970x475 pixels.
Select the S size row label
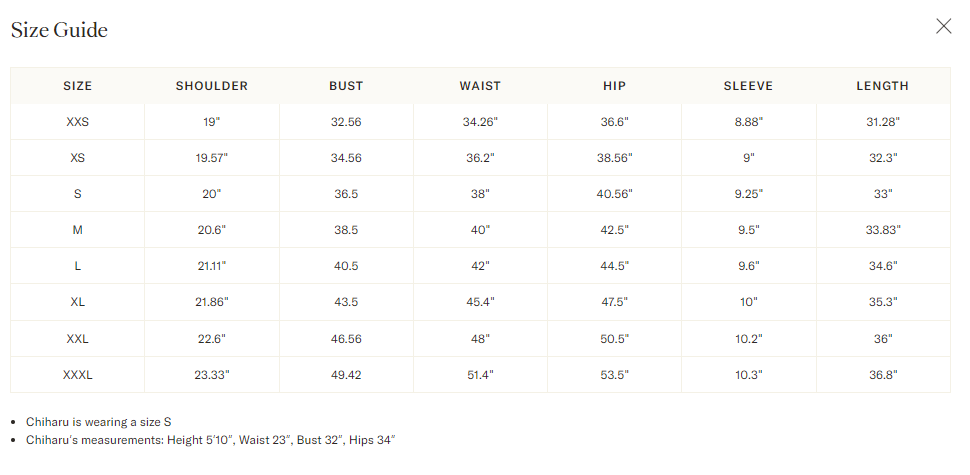point(77,194)
